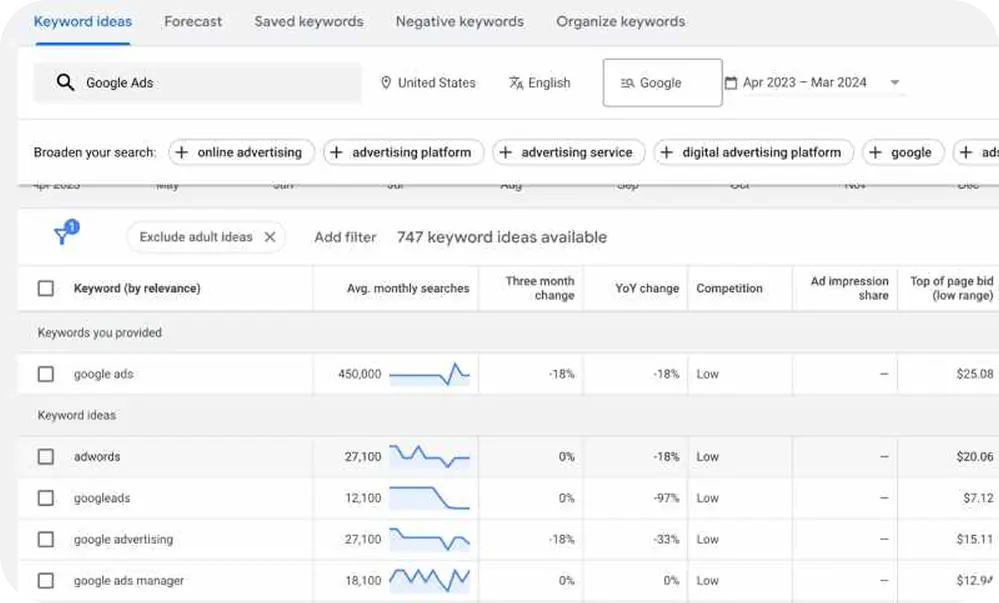
Task: Add google suggestion chip
Action: [903, 152]
